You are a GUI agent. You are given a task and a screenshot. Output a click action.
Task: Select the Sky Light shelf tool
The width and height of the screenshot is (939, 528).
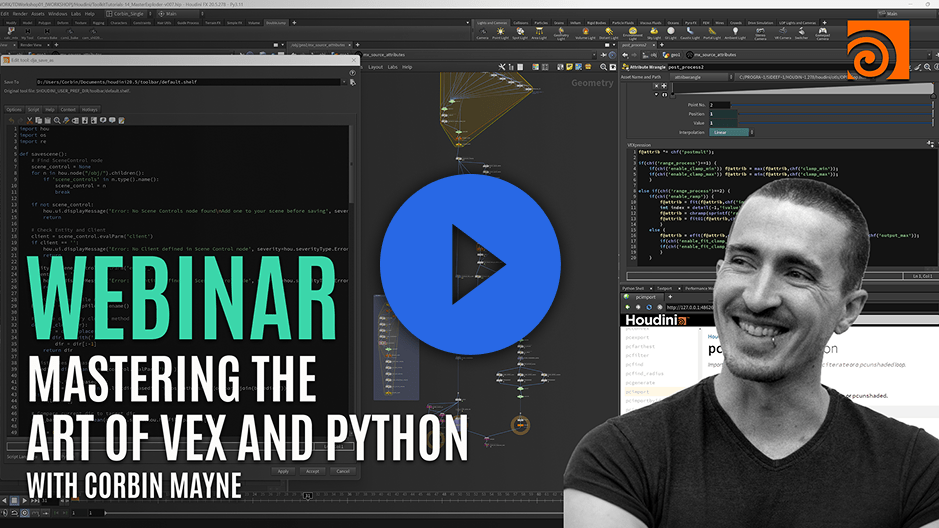coord(654,34)
